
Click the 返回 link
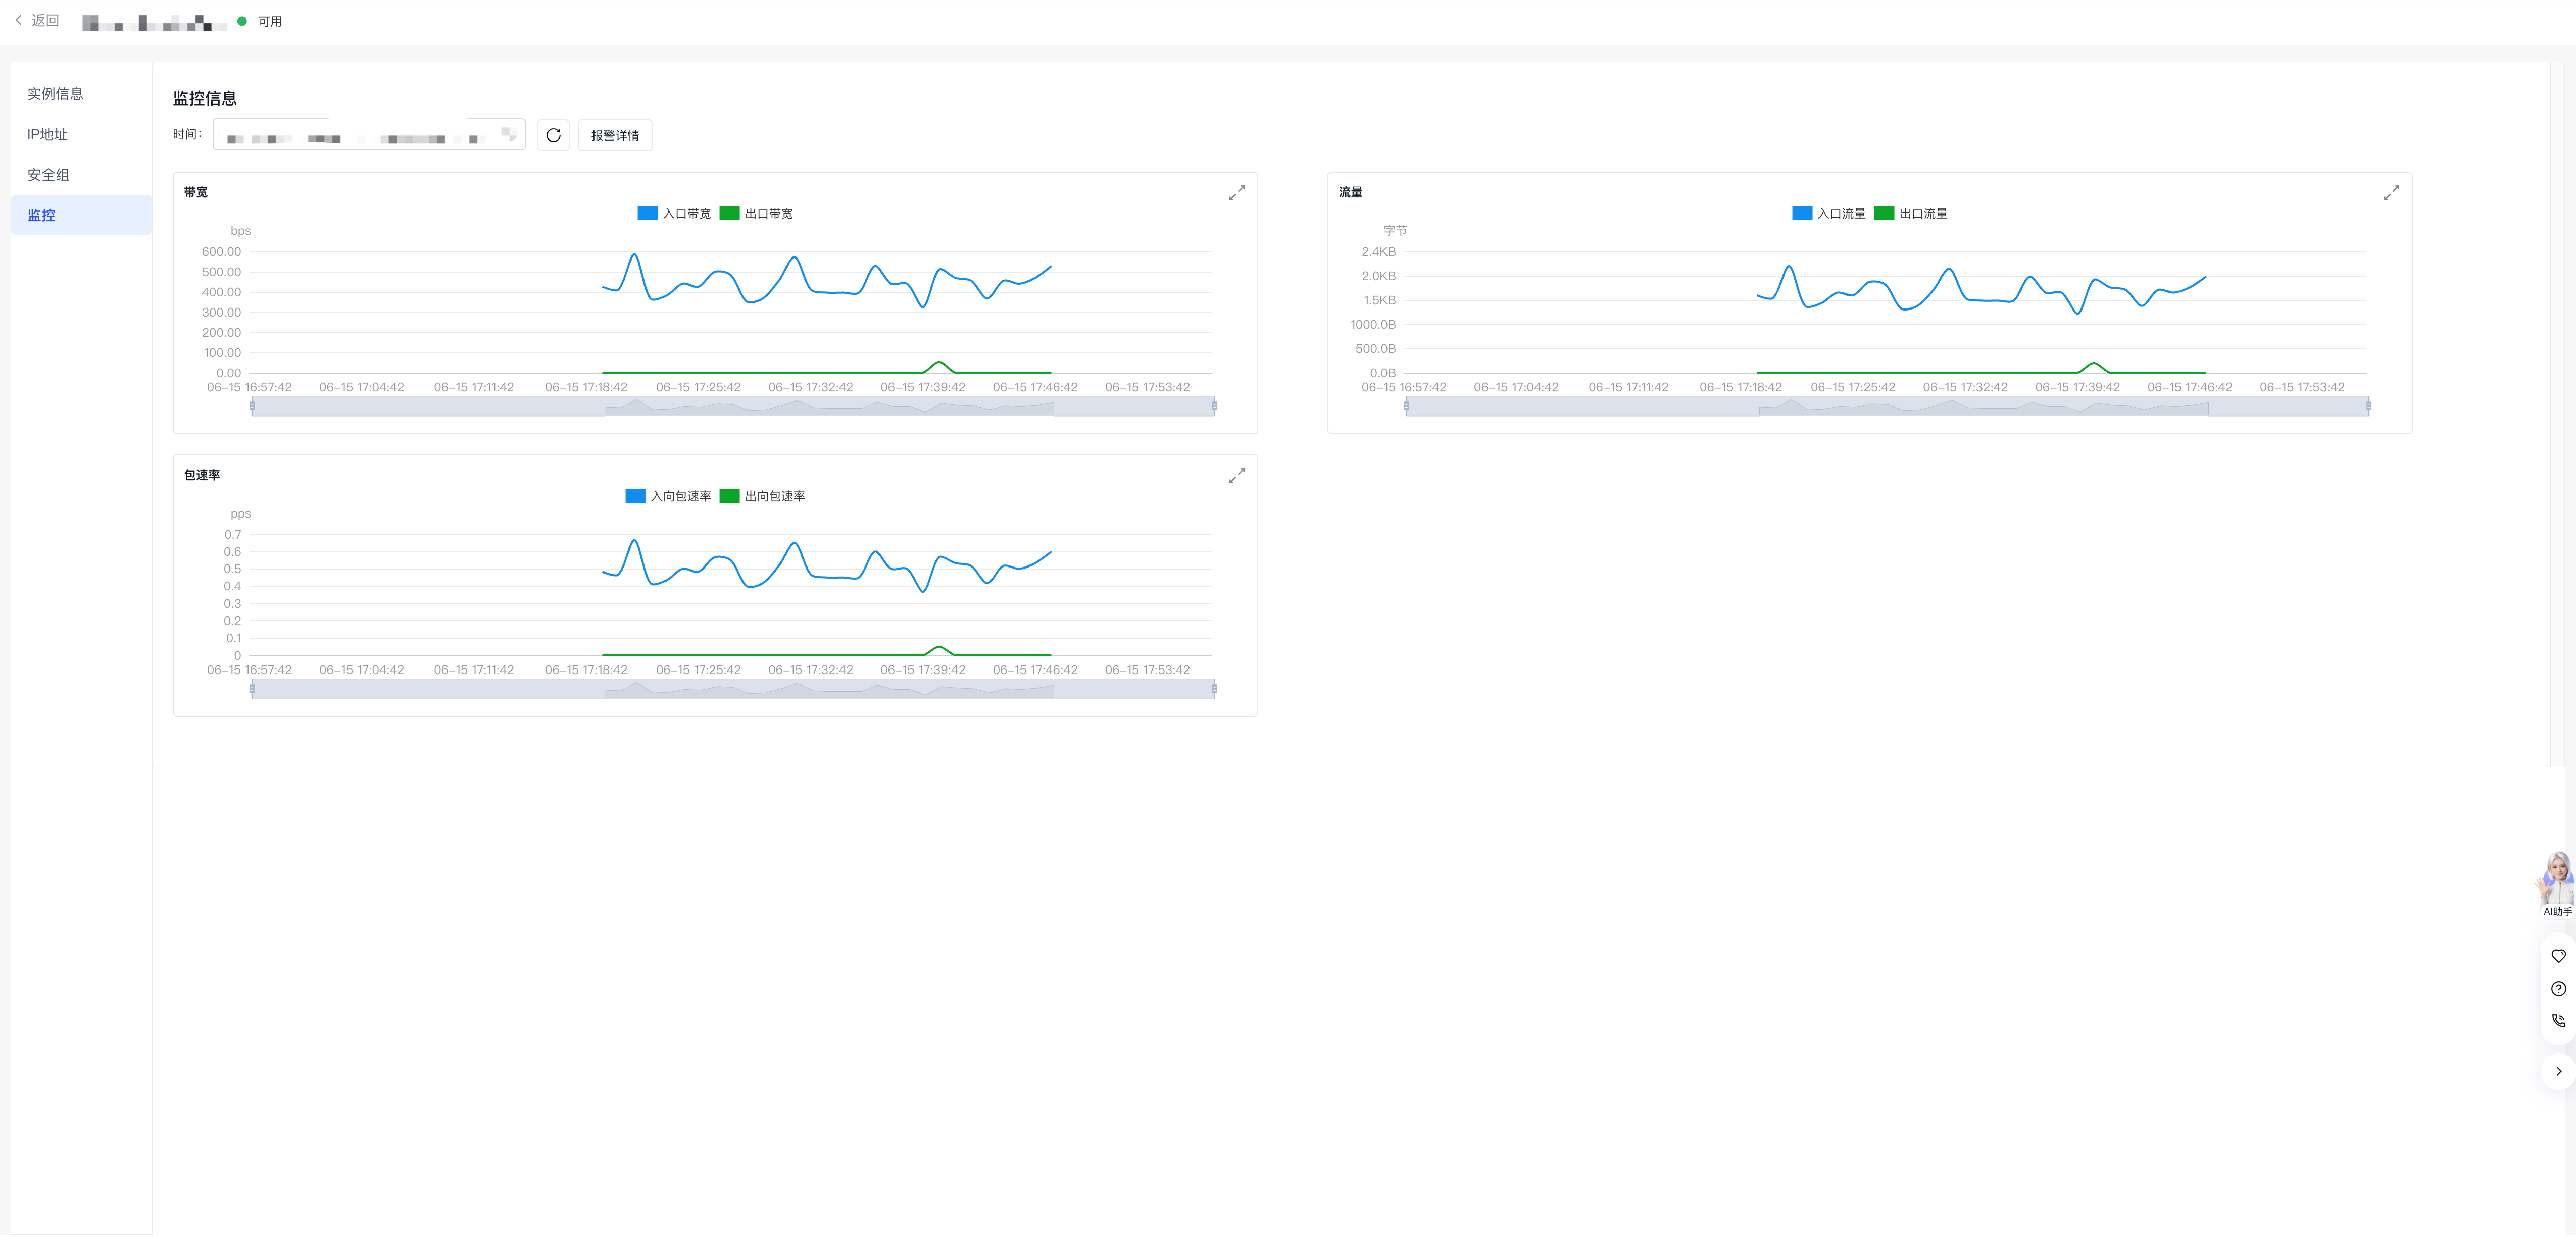(45, 20)
